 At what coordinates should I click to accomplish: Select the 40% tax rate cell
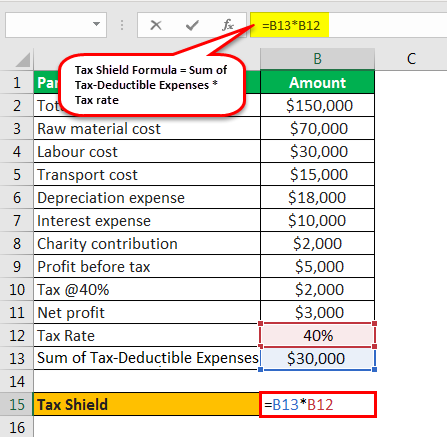click(317, 335)
